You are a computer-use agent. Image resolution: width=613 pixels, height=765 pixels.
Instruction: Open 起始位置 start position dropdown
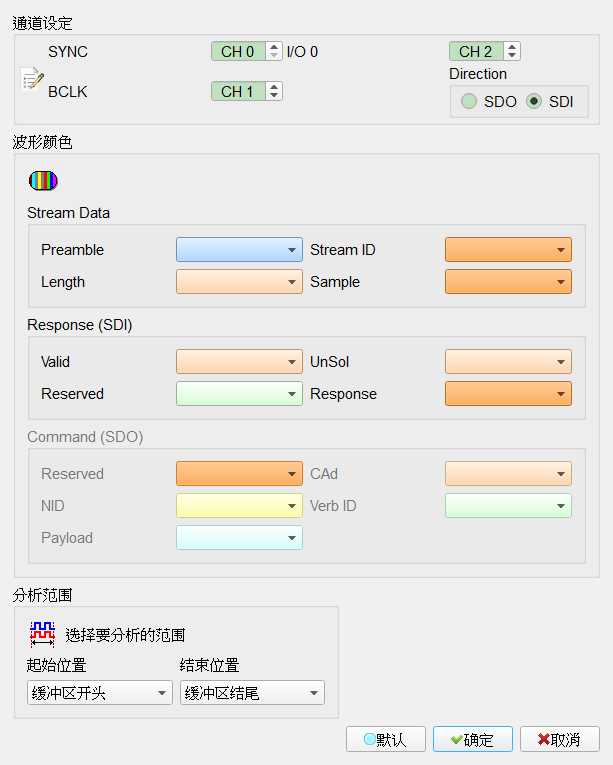point(100,693)
